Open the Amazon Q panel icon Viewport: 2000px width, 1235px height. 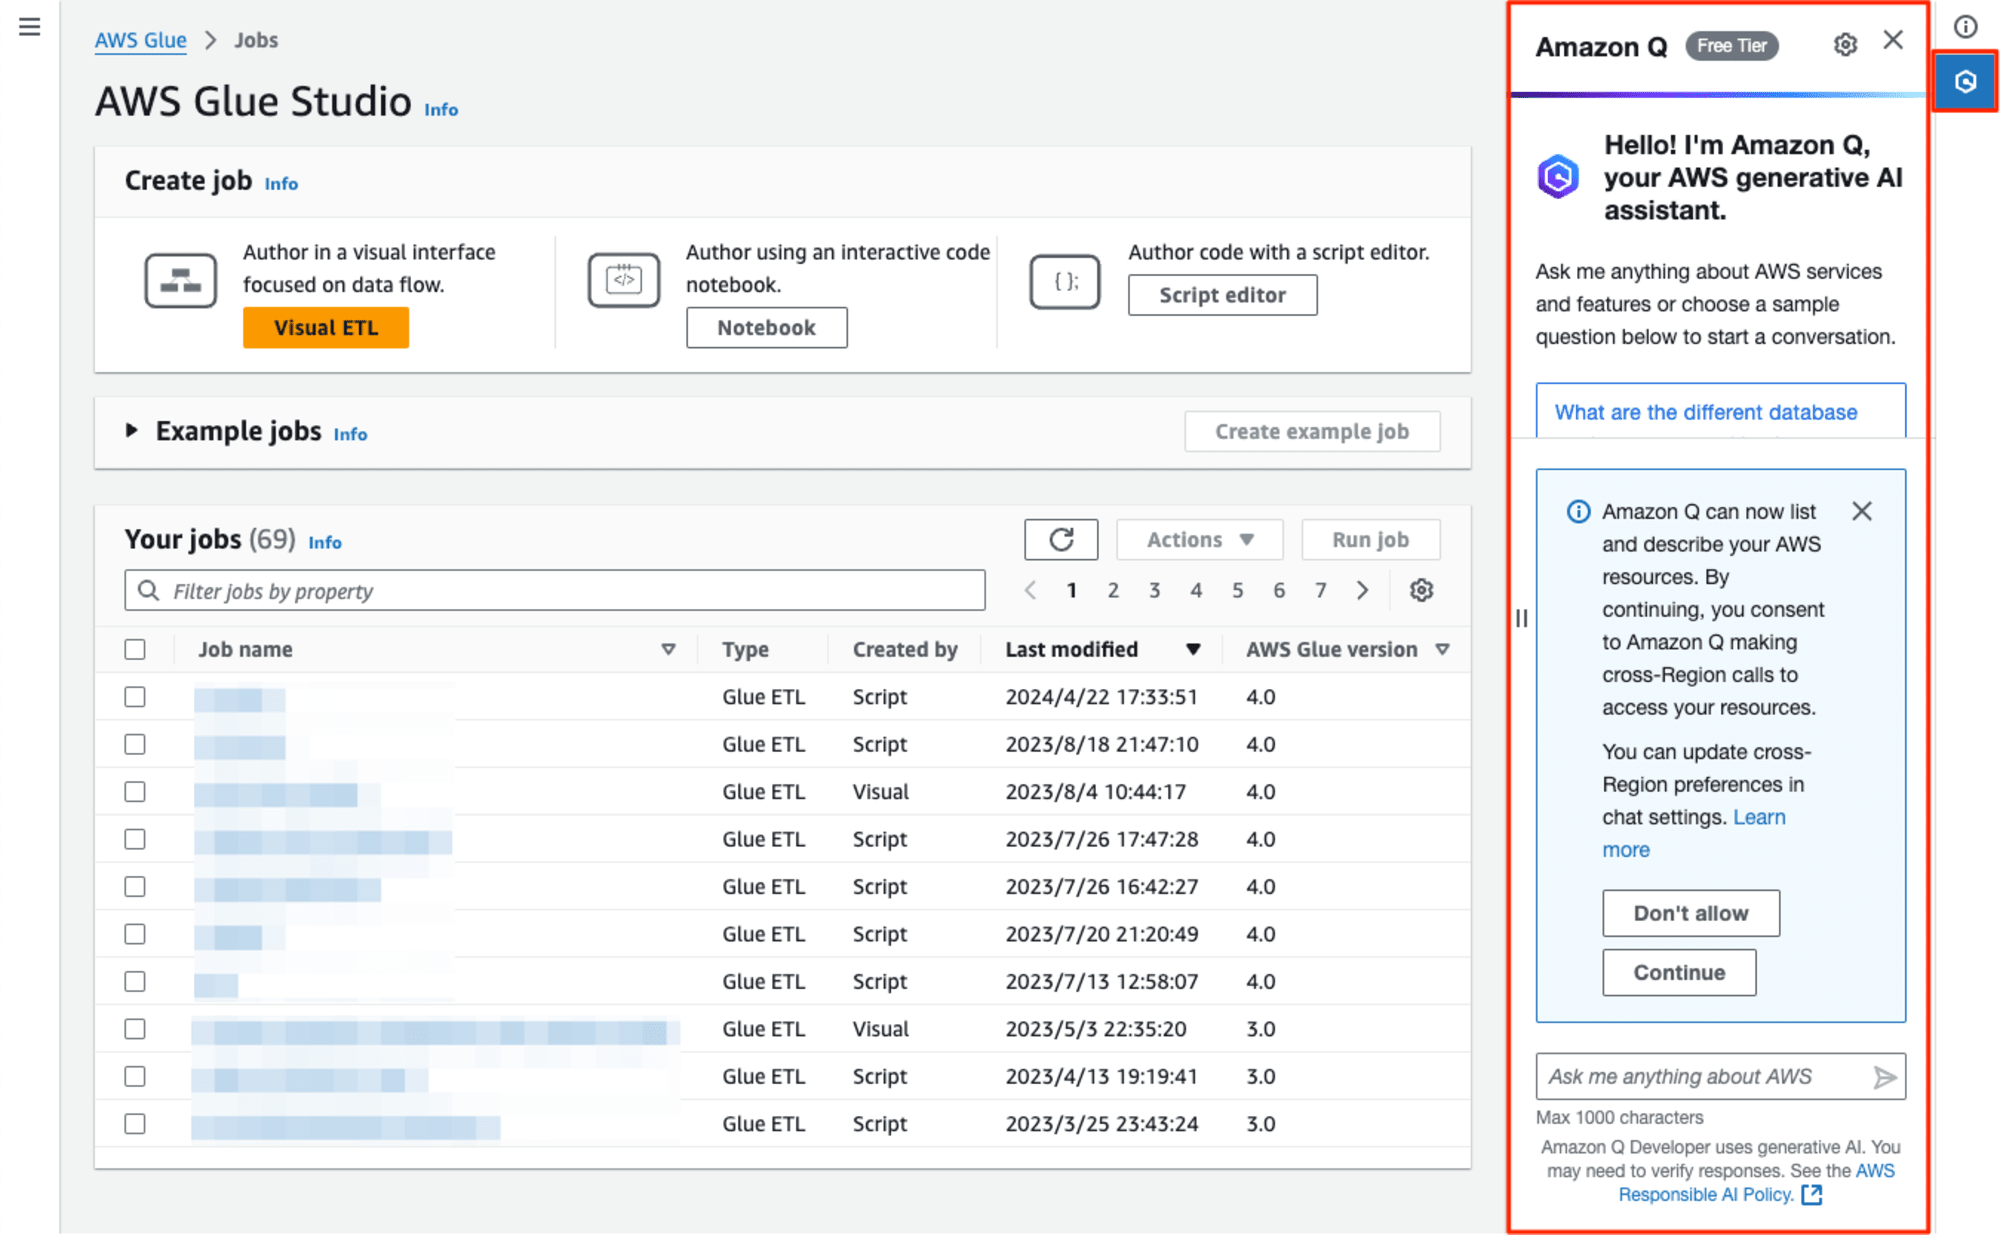click(1965, 82)
